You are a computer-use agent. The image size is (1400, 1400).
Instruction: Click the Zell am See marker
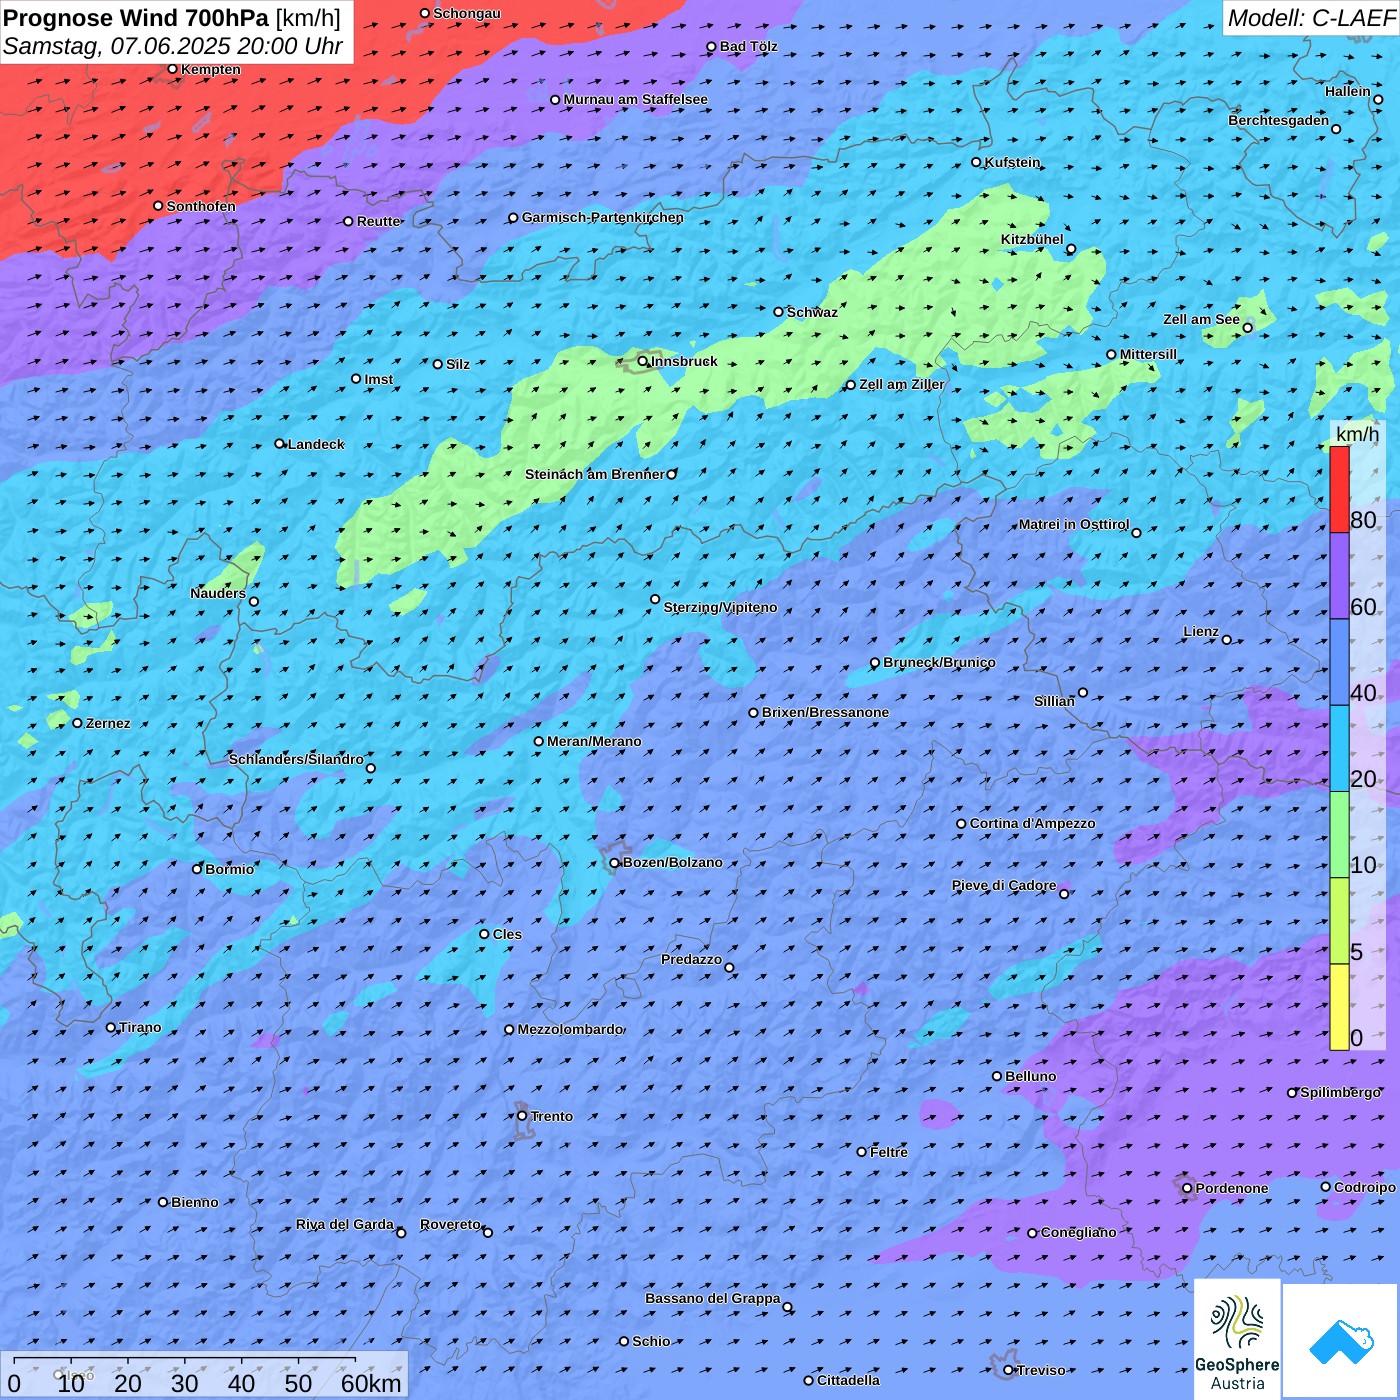pyautogui.click(x=1247, y=327)
